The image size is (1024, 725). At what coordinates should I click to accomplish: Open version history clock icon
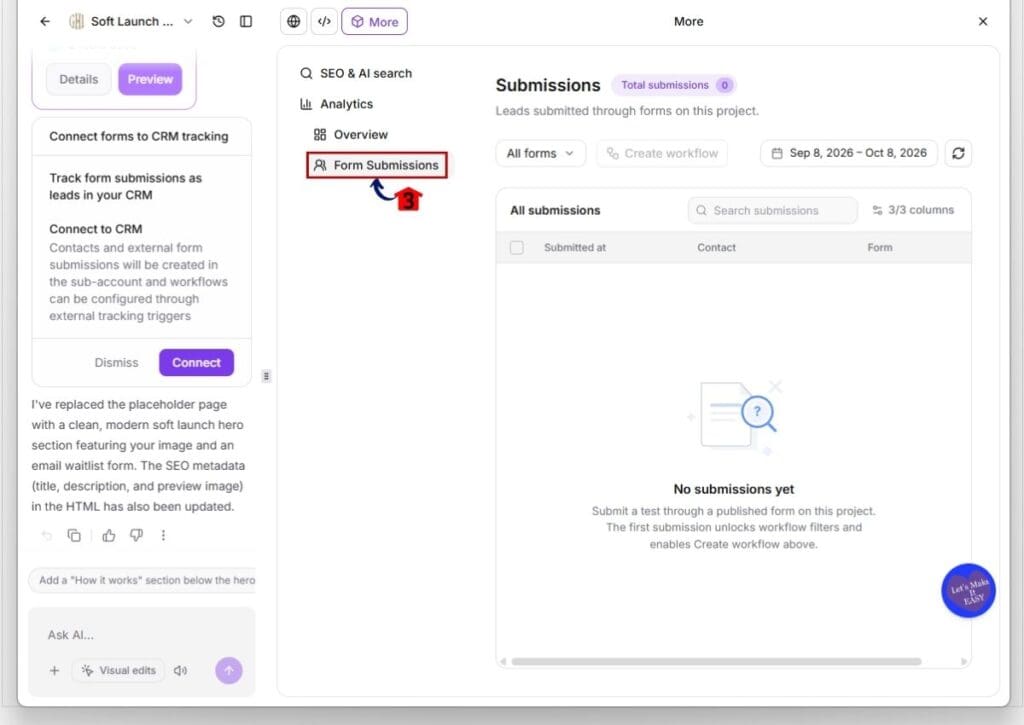tap(219, 22)
